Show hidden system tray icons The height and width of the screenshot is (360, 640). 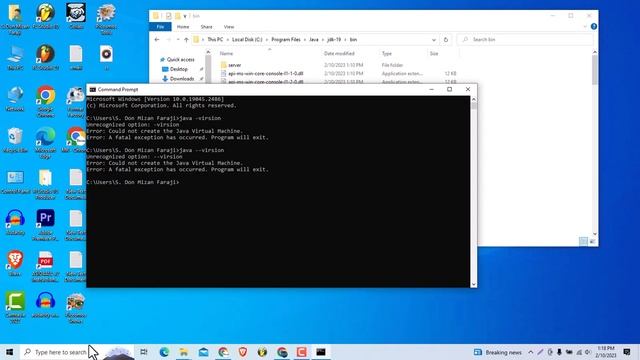pos(531,352)
